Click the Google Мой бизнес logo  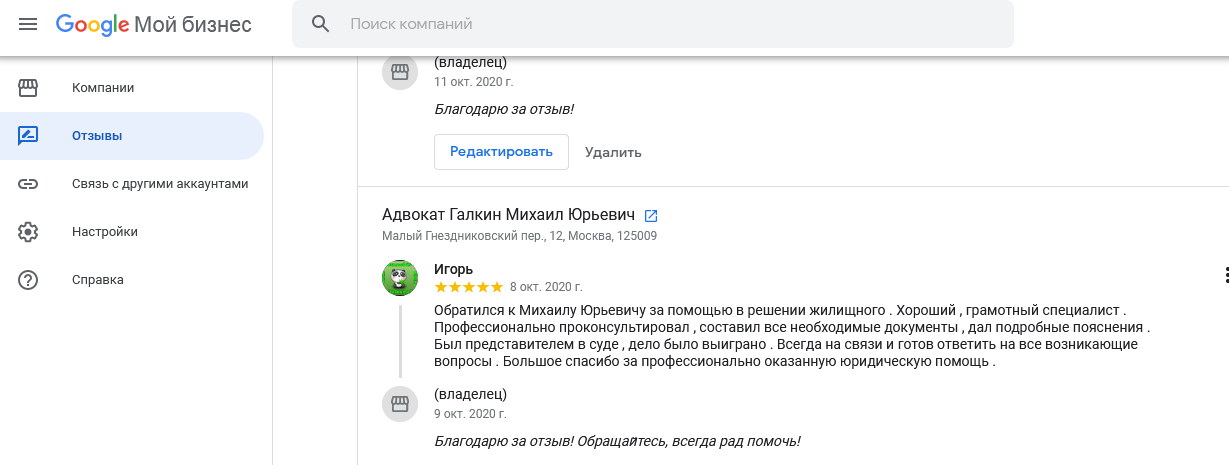154,24
